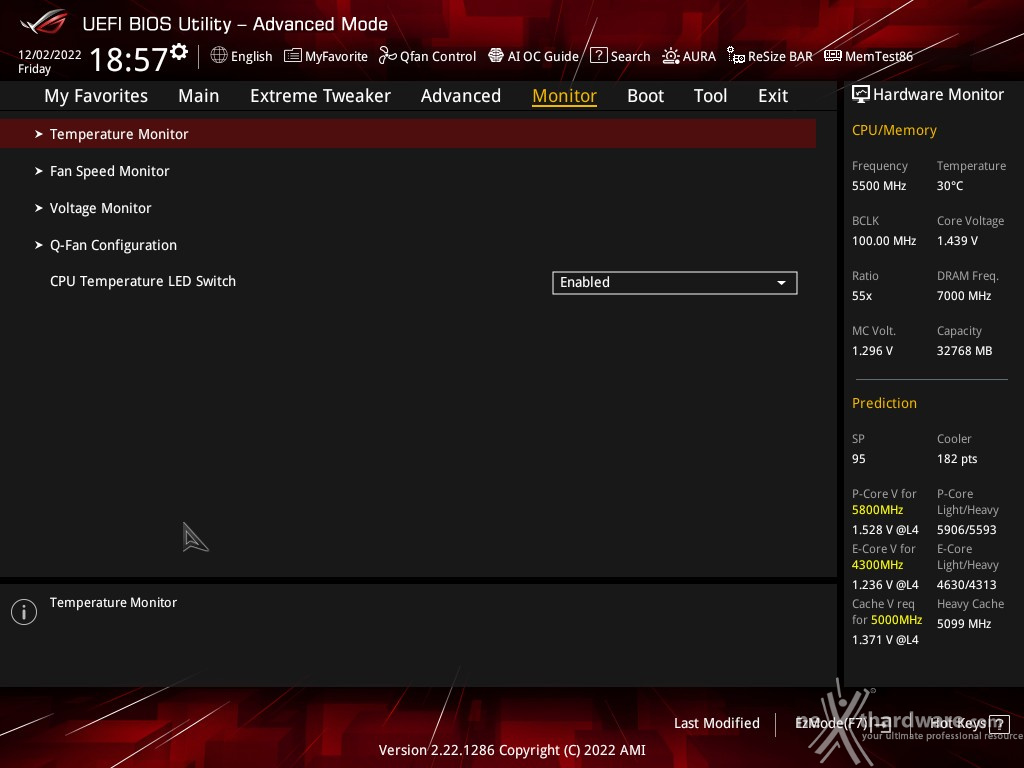The image size is (1024, 768).
Task: Click the AI OC Guide brain icon
Action: (496, 56)
